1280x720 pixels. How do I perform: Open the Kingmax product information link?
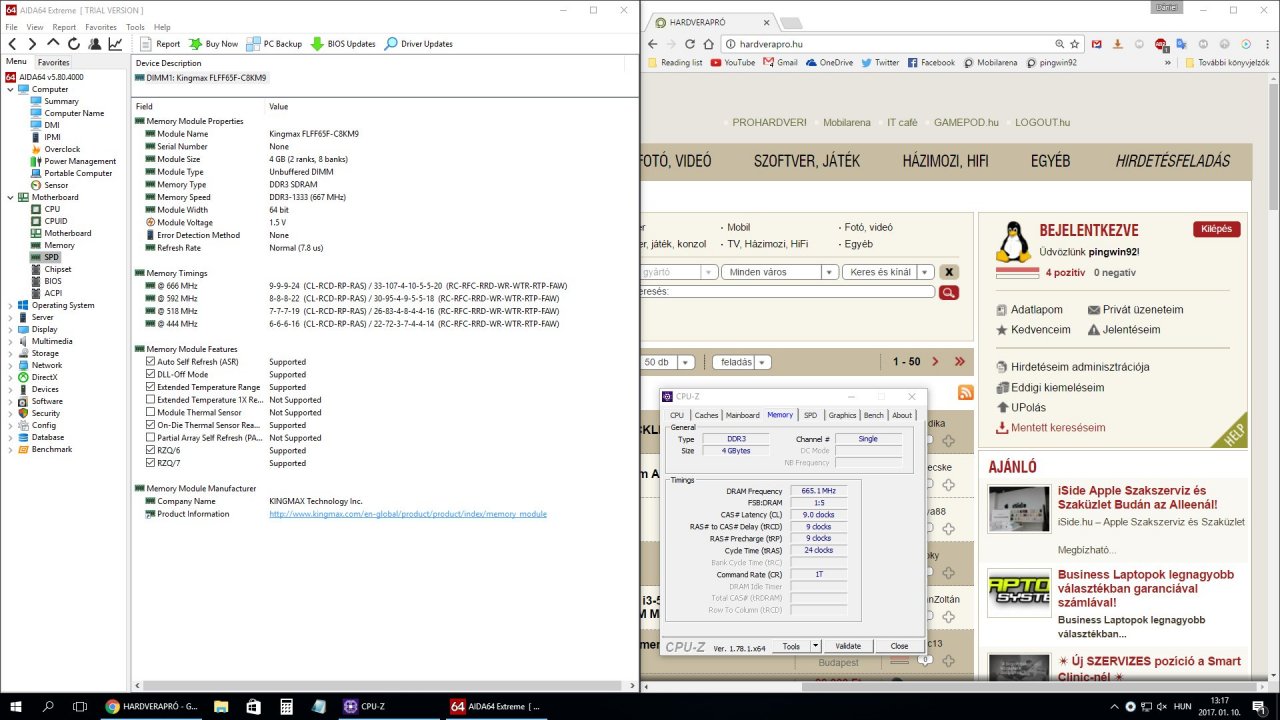[x=408, y=514]
